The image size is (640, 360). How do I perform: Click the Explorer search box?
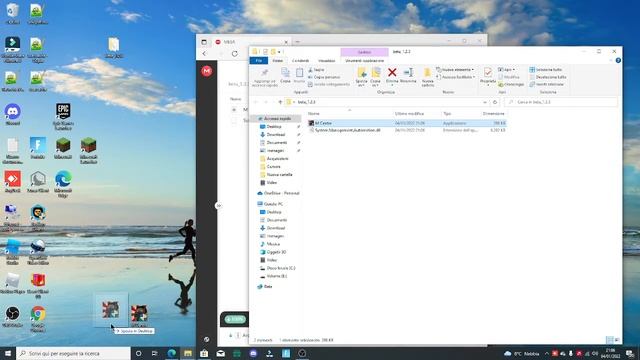click(562, 102)
